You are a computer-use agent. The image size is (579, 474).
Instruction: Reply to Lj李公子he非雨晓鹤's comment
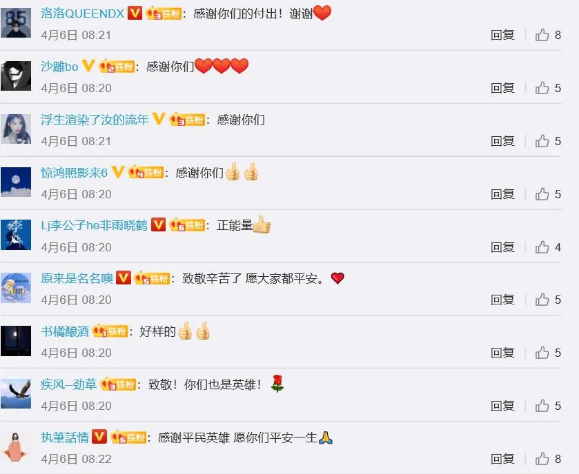tap(502, 247)
